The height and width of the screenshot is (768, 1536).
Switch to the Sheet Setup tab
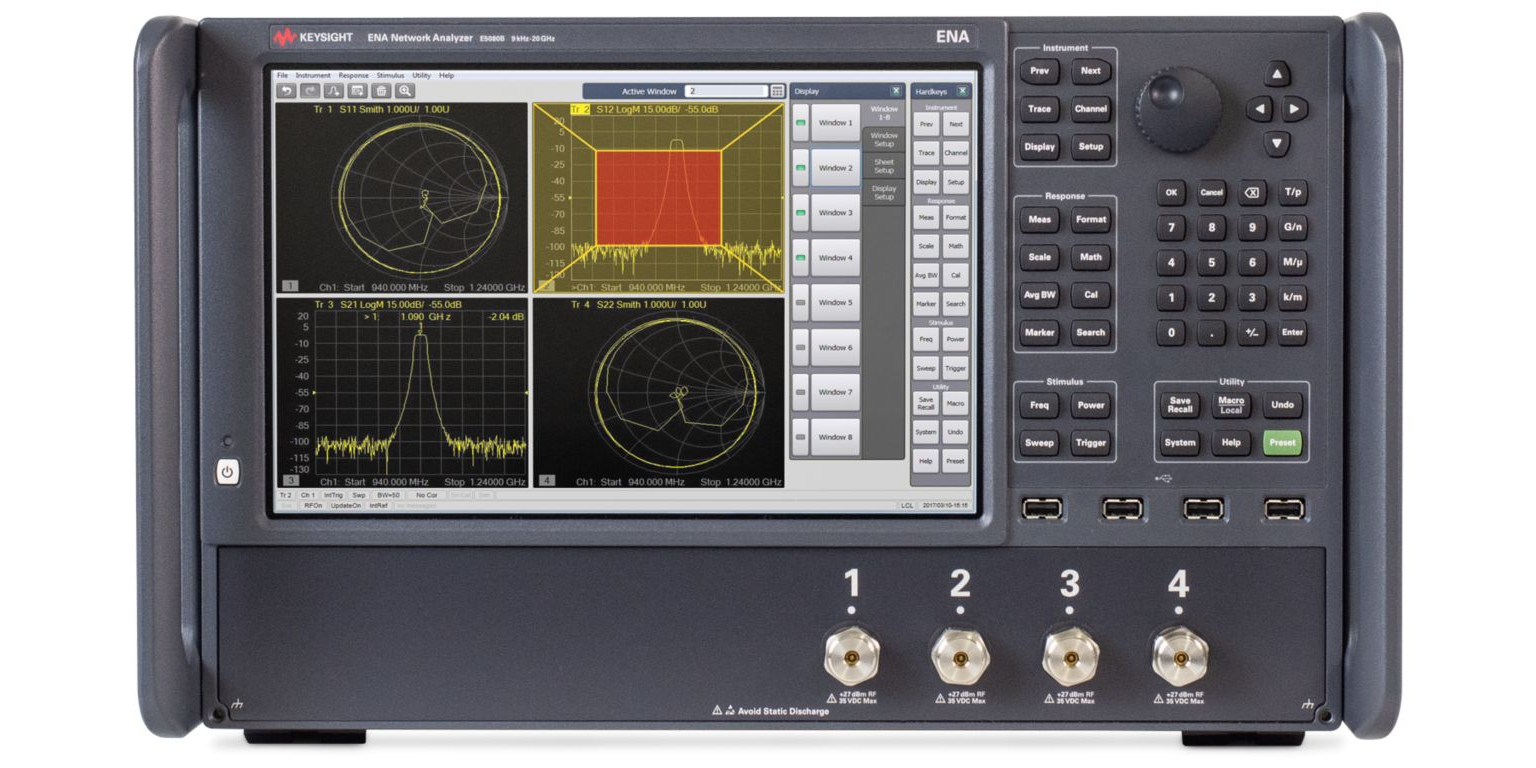pos(884,166)
